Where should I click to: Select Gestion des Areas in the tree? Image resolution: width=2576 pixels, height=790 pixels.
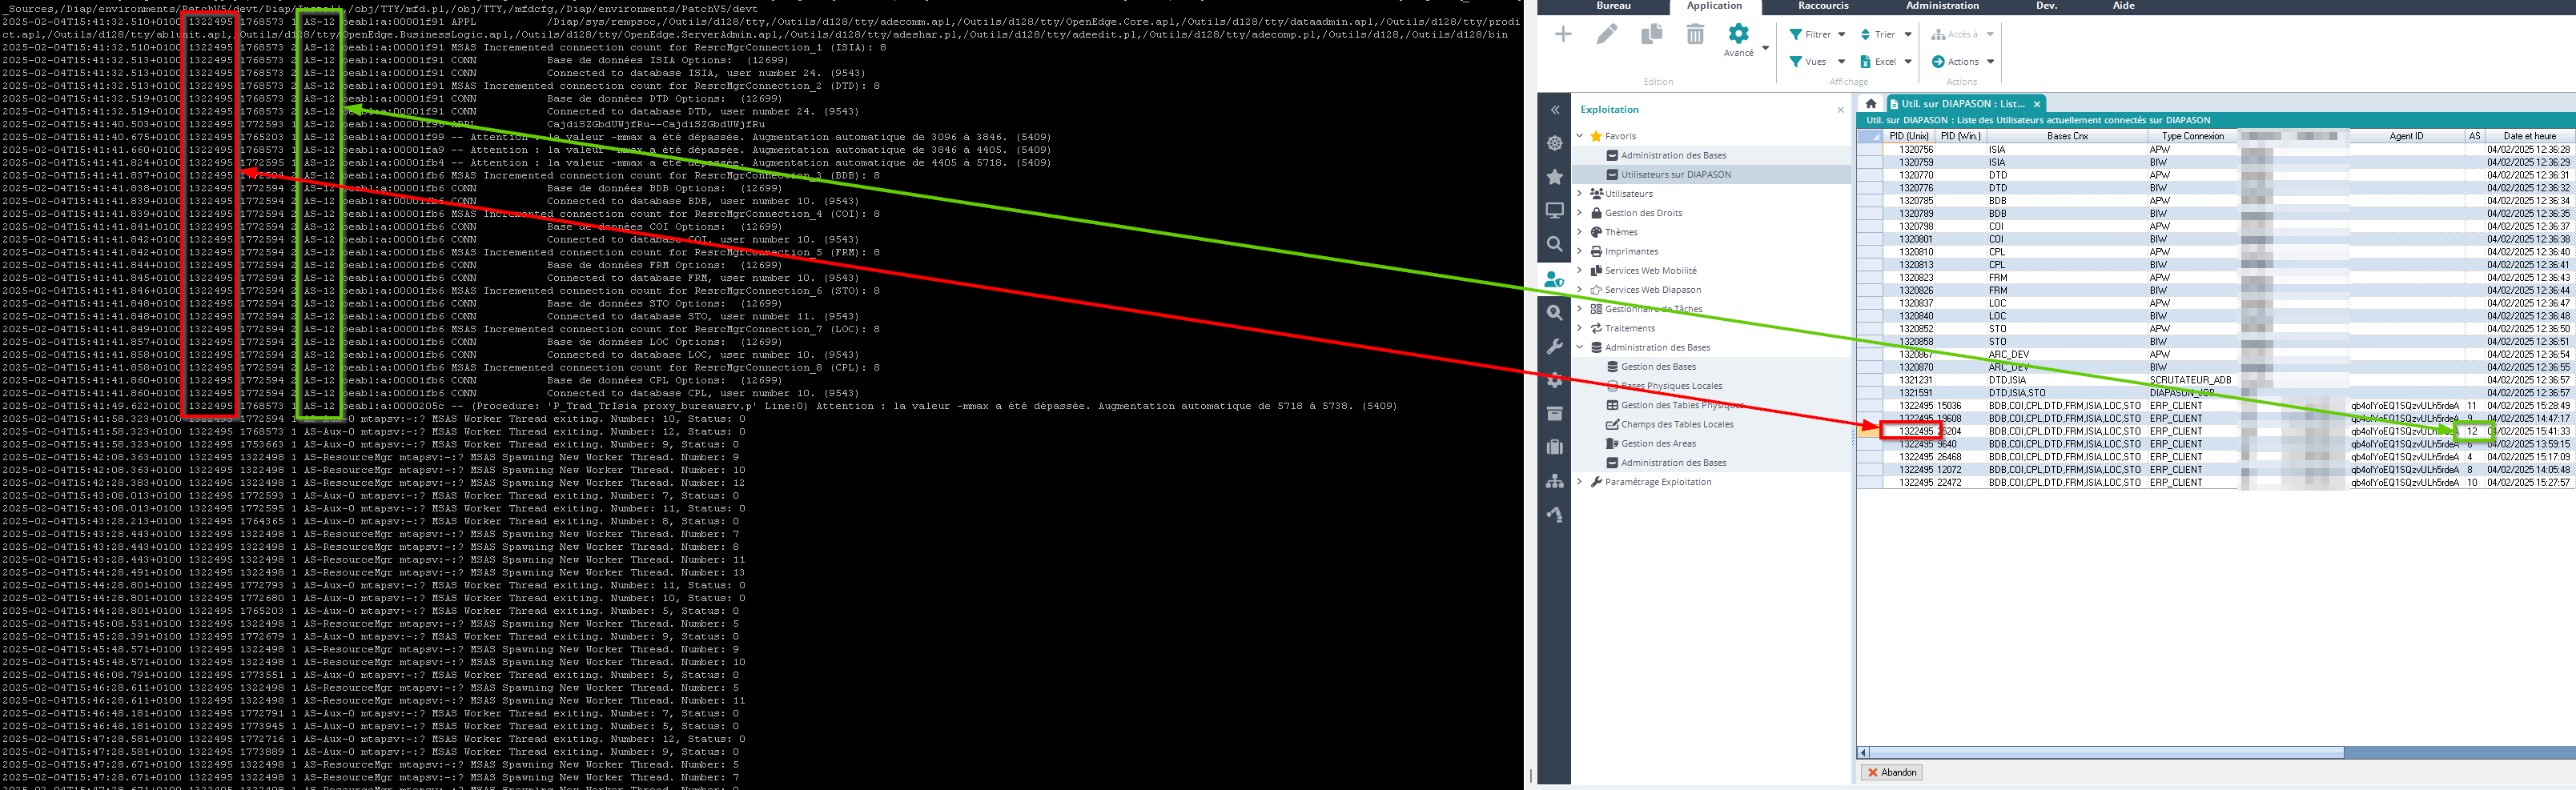point(1657,444)
